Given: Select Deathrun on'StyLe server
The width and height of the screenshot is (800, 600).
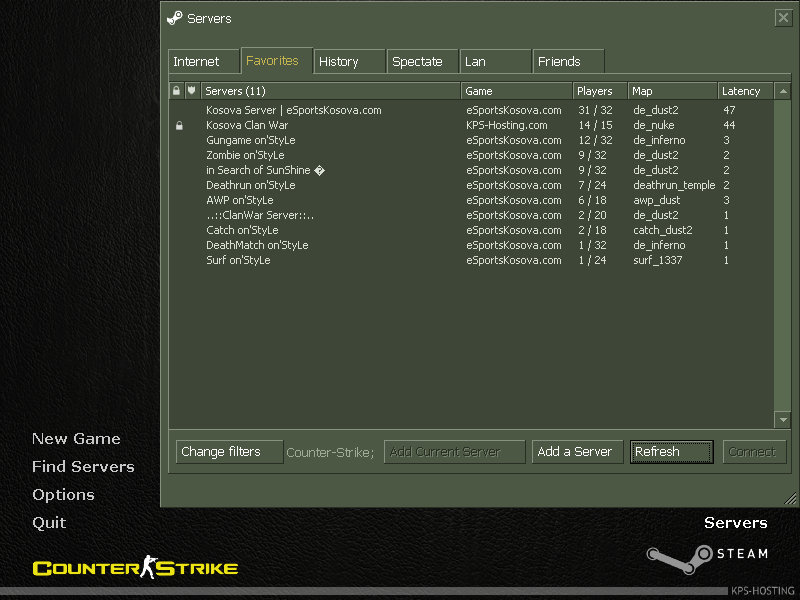Looking at the screenshot, I should pos(471,185).
